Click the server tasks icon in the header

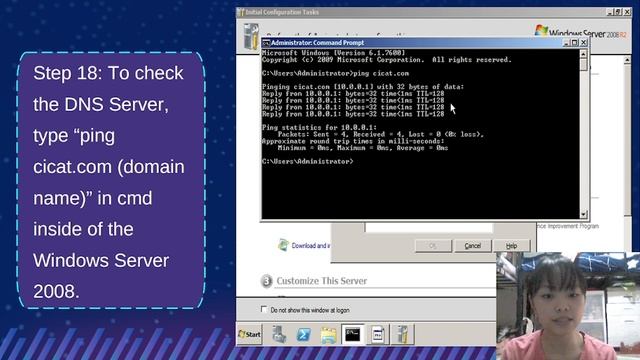click(x=251, y=36)
